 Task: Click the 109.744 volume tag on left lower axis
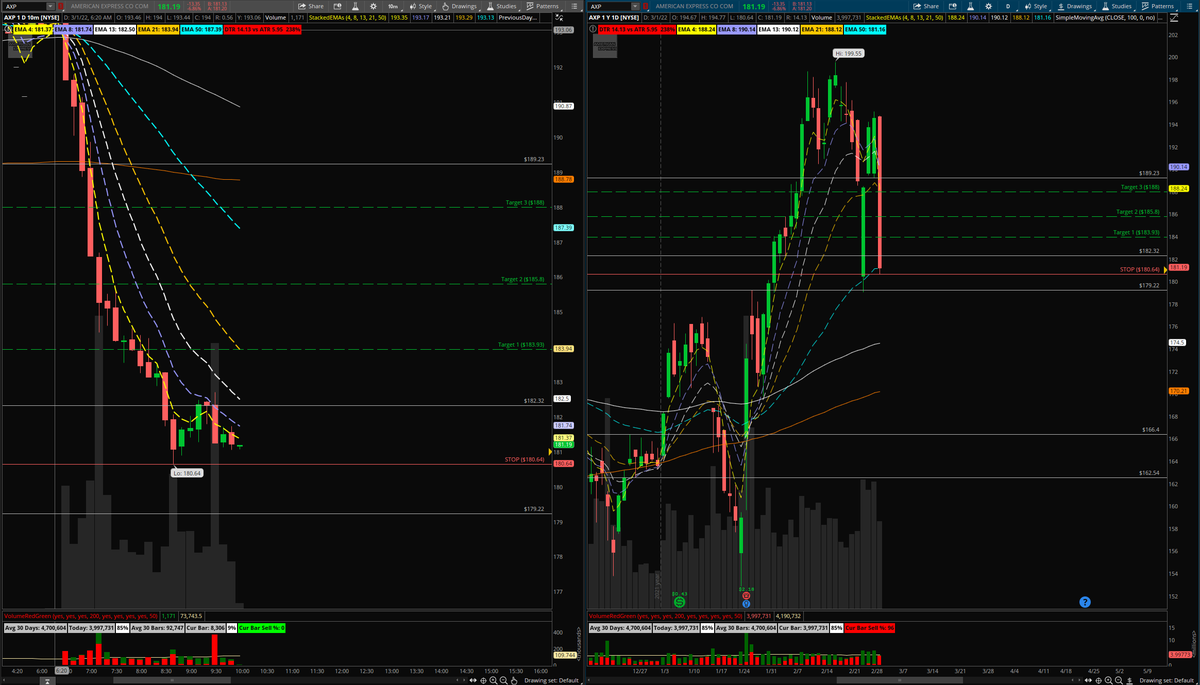pos(564,654)
